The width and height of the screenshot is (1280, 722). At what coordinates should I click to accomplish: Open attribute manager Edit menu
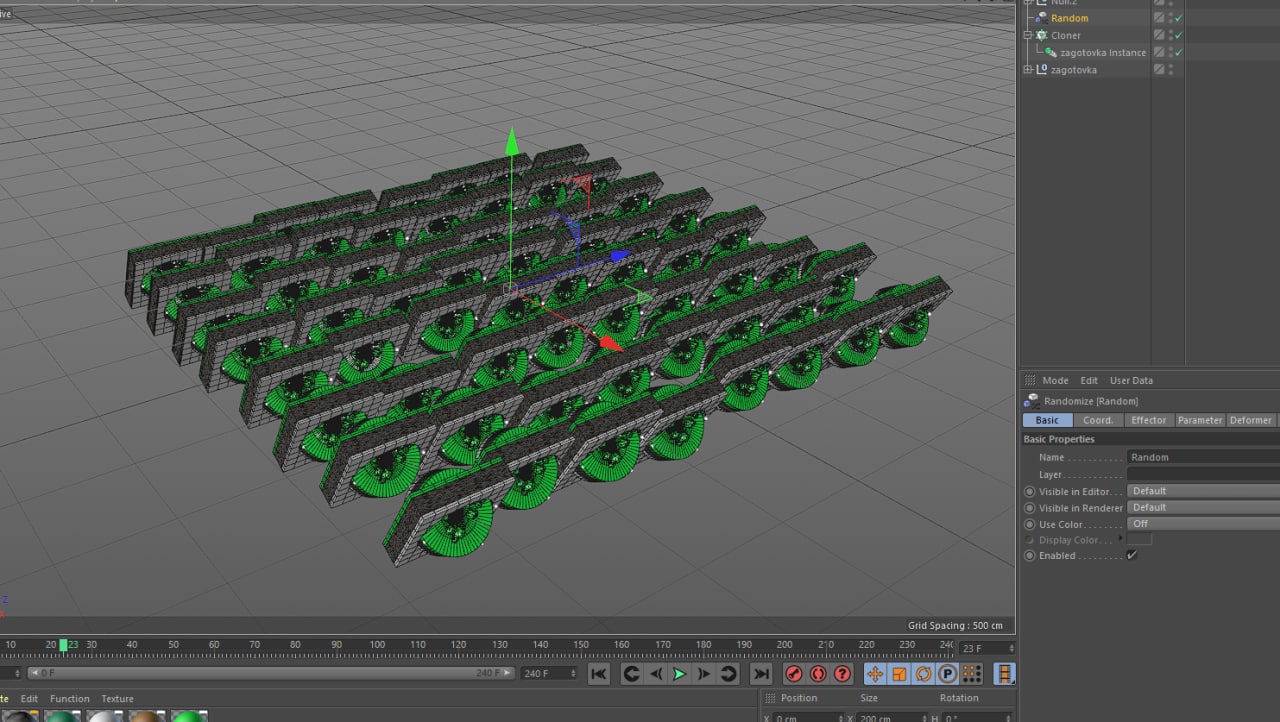[x=1089, y=380]
